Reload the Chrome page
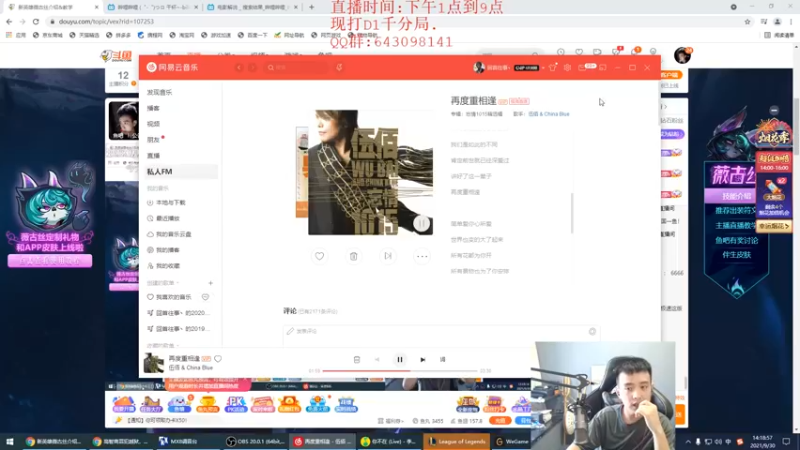This screenshot has width=800, height=450. 36,21
